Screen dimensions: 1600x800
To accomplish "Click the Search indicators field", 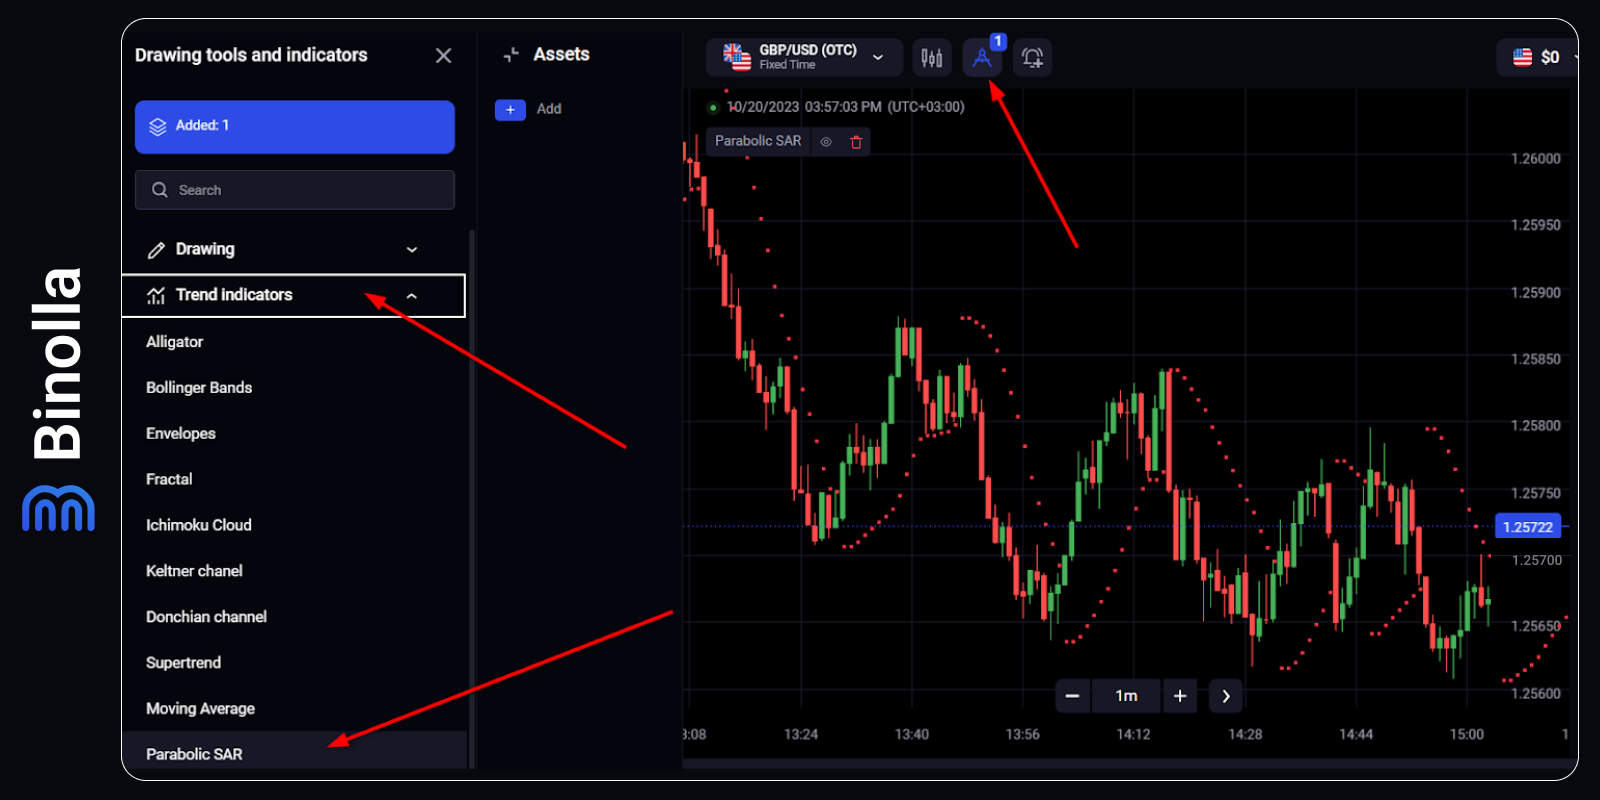I will click(294, 190).
